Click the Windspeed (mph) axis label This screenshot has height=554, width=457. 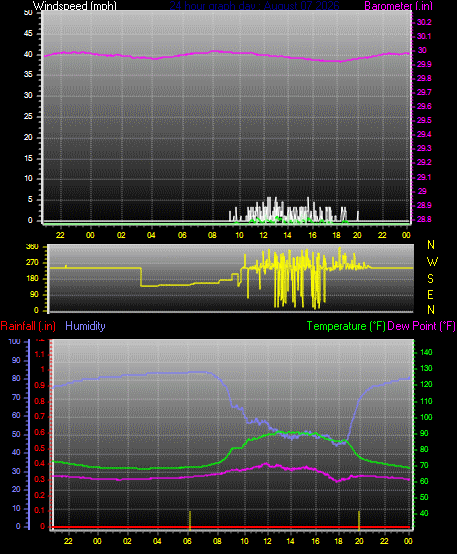click(x=75, y=6)
